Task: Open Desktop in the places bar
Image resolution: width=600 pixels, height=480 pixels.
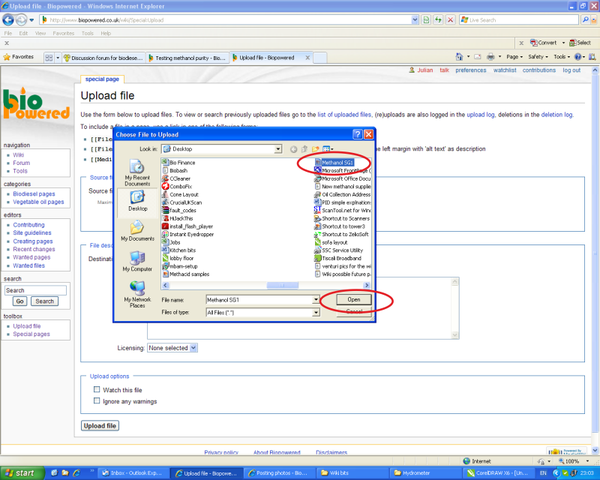Action: pos(135,202)
